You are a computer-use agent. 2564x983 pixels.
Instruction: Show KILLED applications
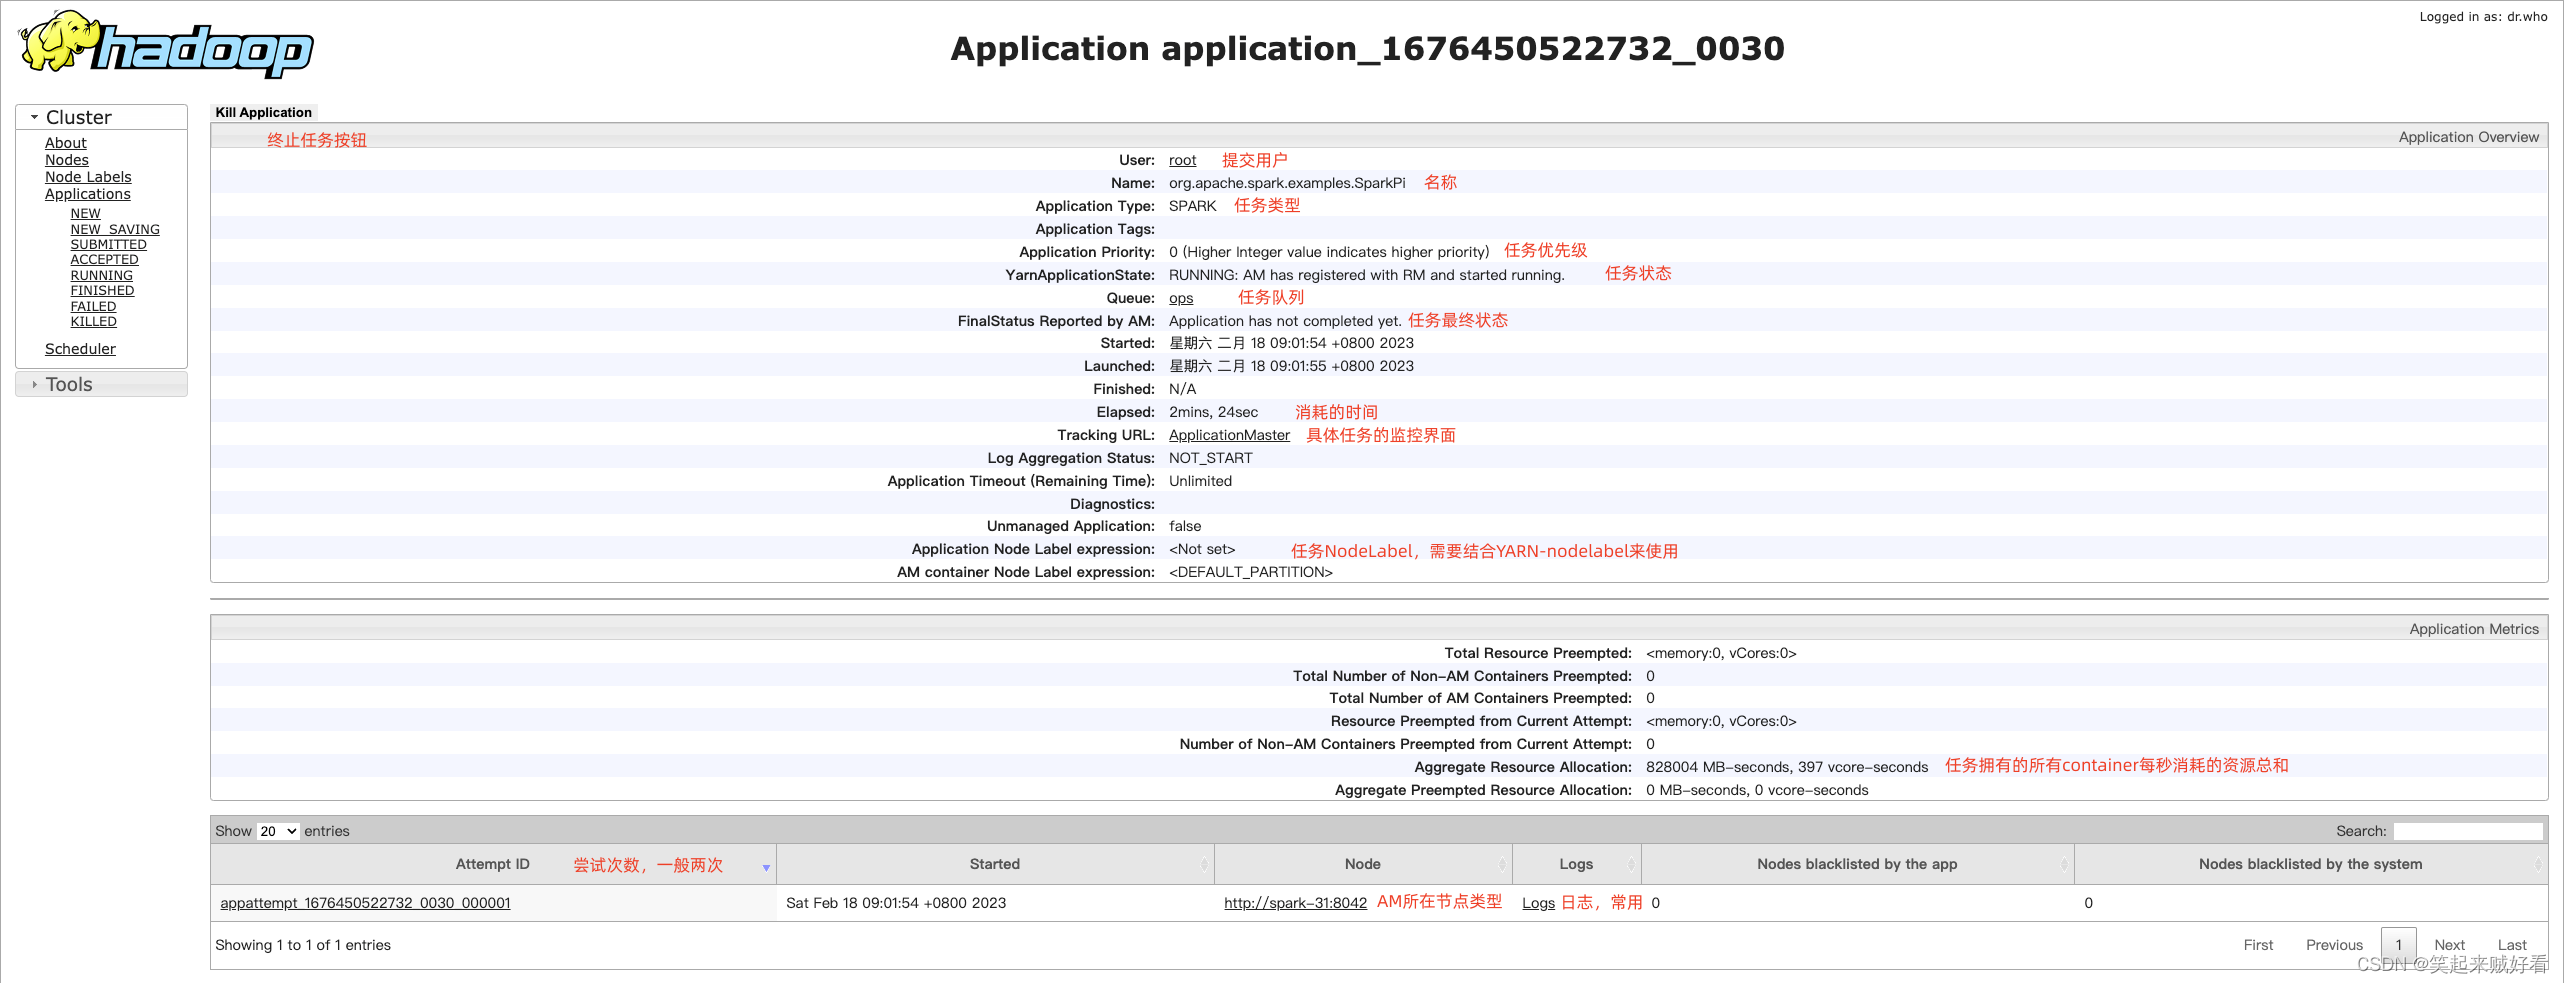tap(94, 321)
